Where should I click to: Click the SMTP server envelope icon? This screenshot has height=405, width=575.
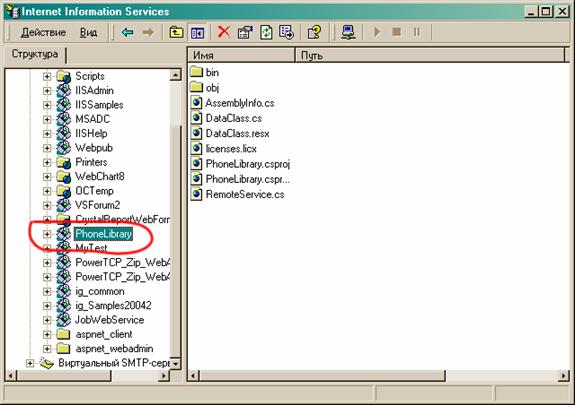(x=47, y=363)
